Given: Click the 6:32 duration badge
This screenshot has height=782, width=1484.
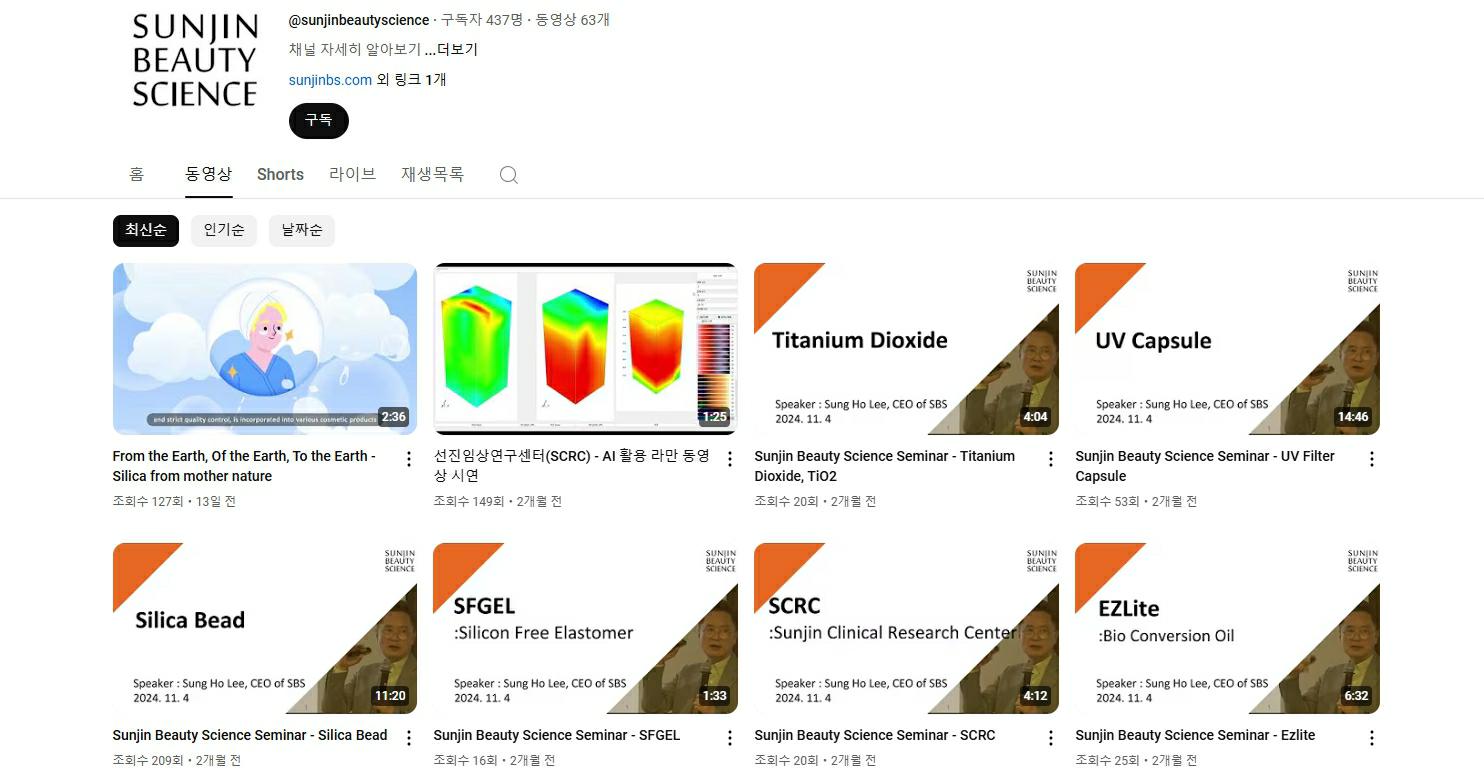Looking at the screenshot, I should (1356, 696).
